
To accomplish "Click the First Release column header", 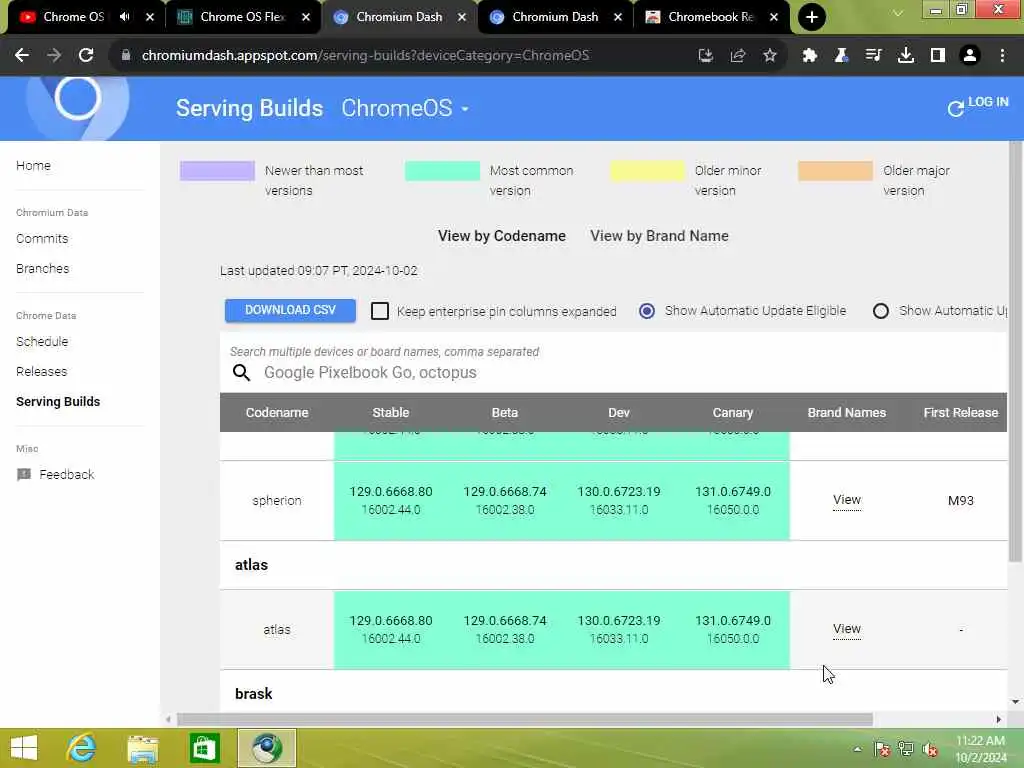I will click(x=960, y=413).
